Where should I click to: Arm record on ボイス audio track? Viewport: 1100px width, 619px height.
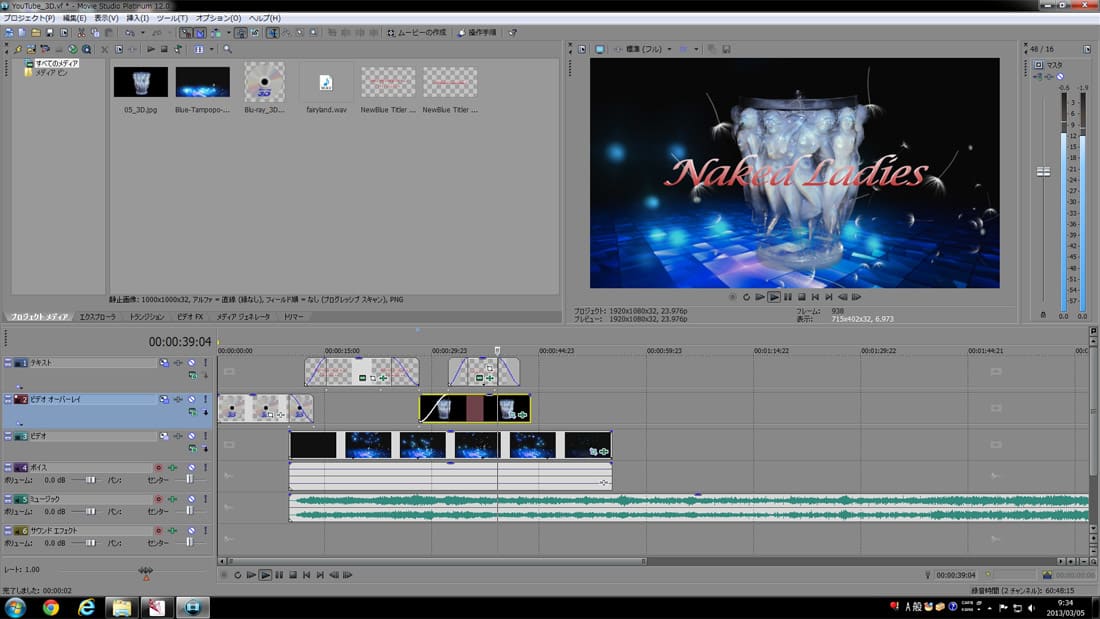(x=158, y=468)
